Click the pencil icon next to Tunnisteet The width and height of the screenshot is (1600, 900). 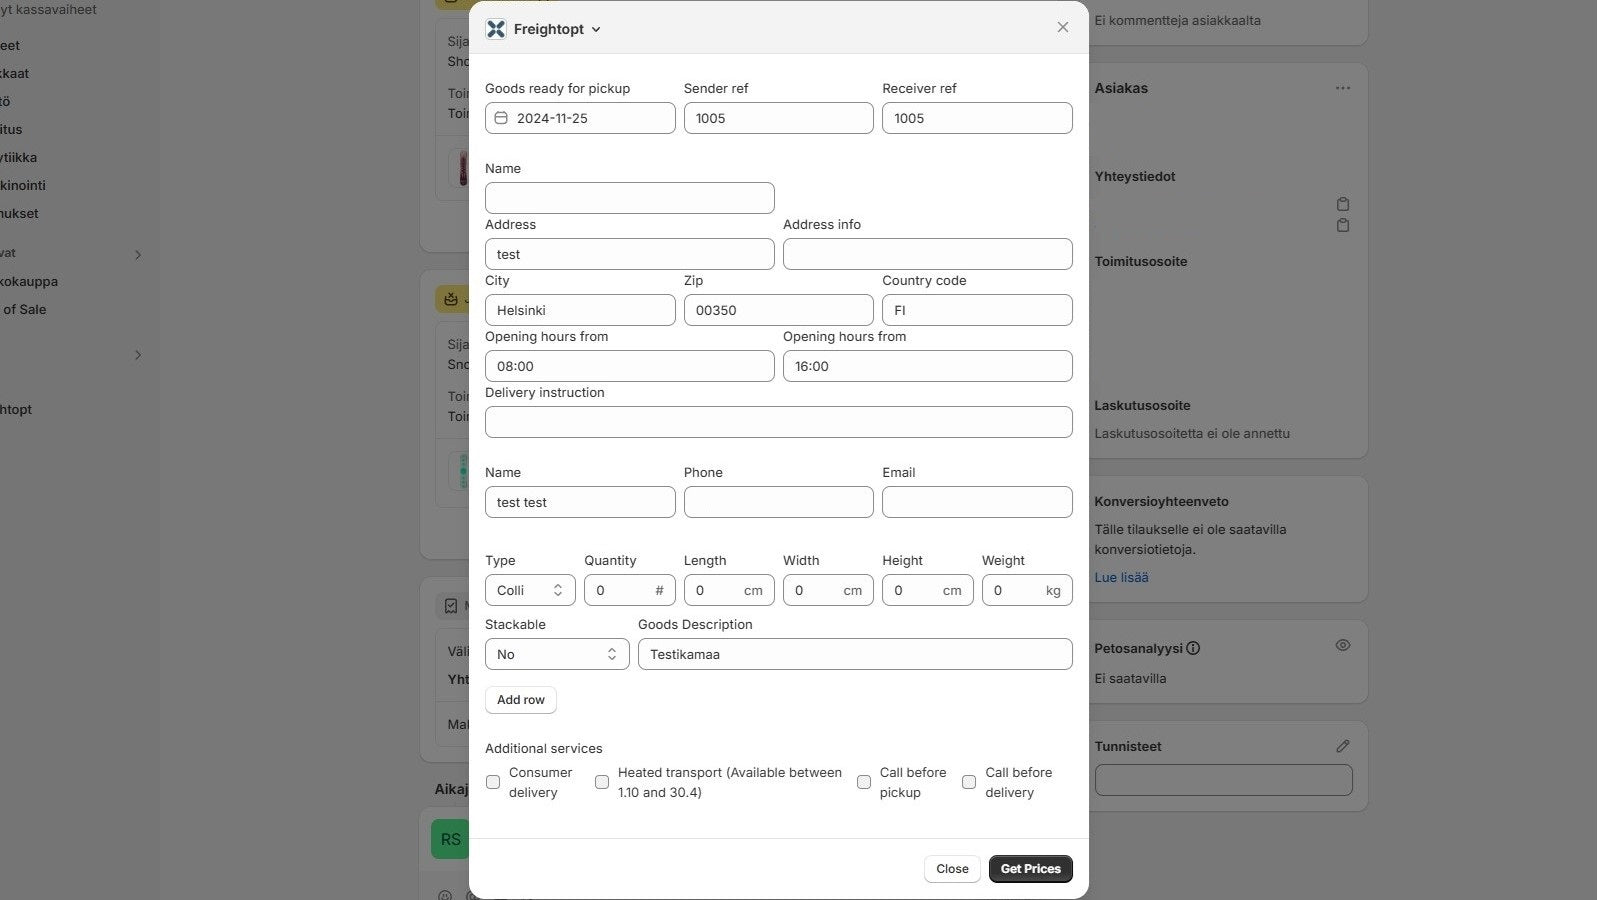(x=1343, y=746)
